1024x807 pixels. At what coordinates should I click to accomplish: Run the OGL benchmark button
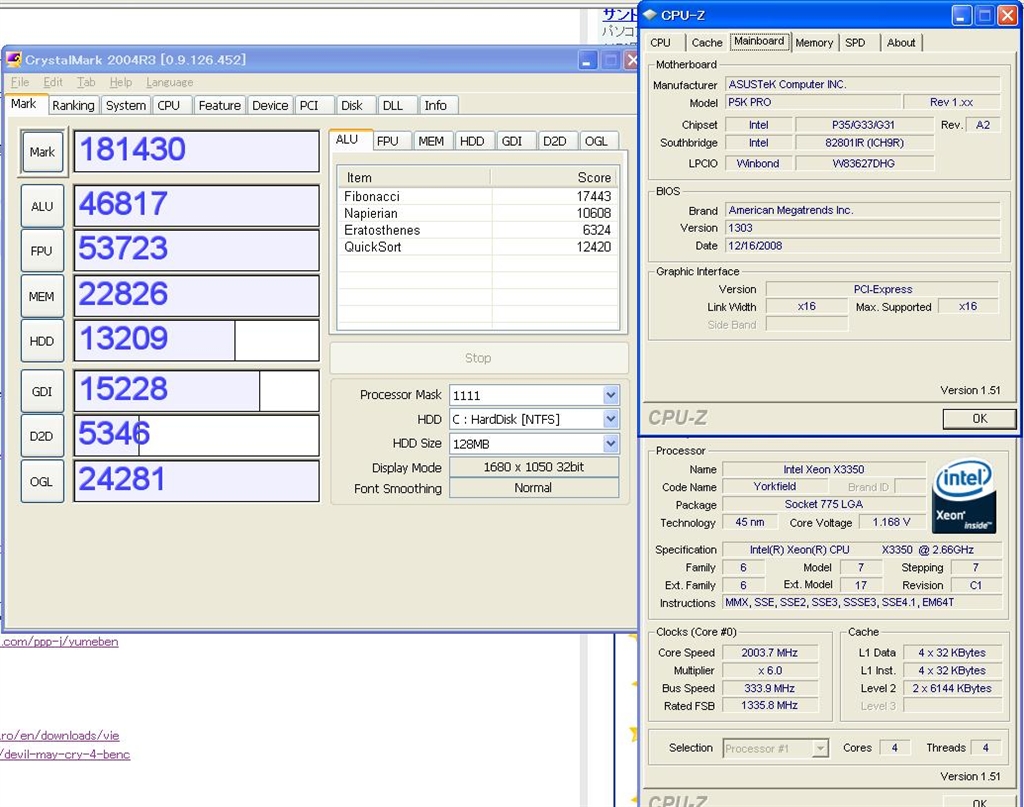tap(42, 481)
